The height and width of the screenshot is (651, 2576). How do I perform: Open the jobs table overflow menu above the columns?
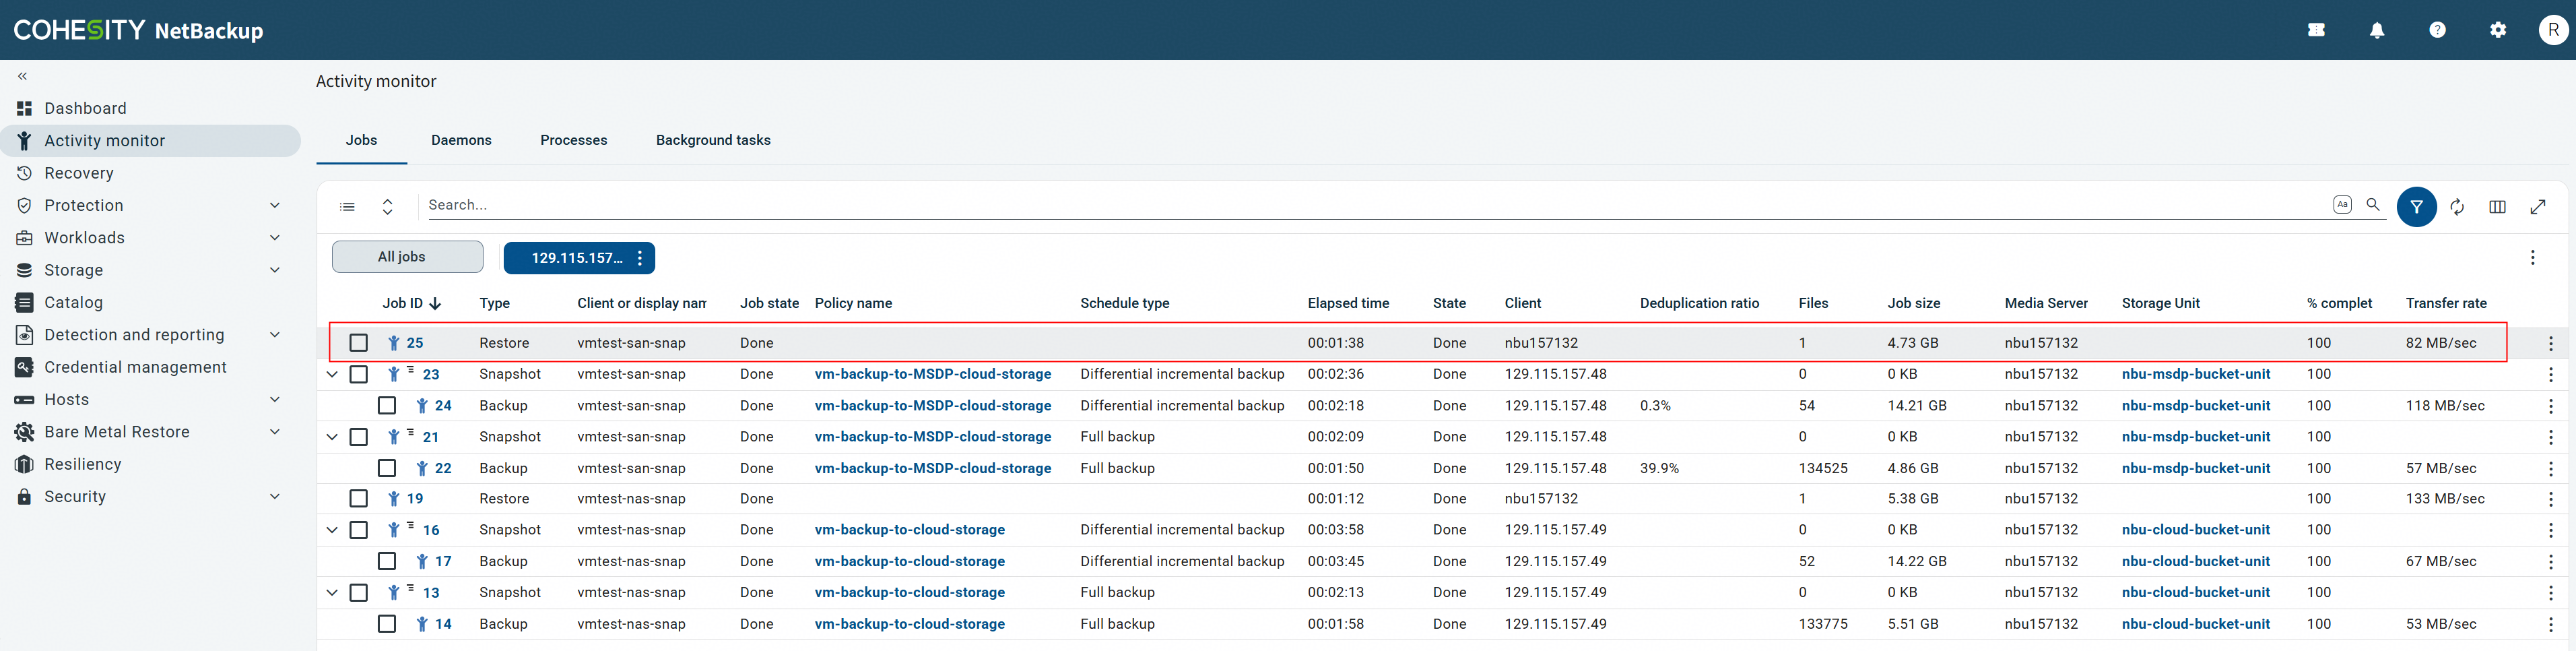click(x=2533, y=258)
